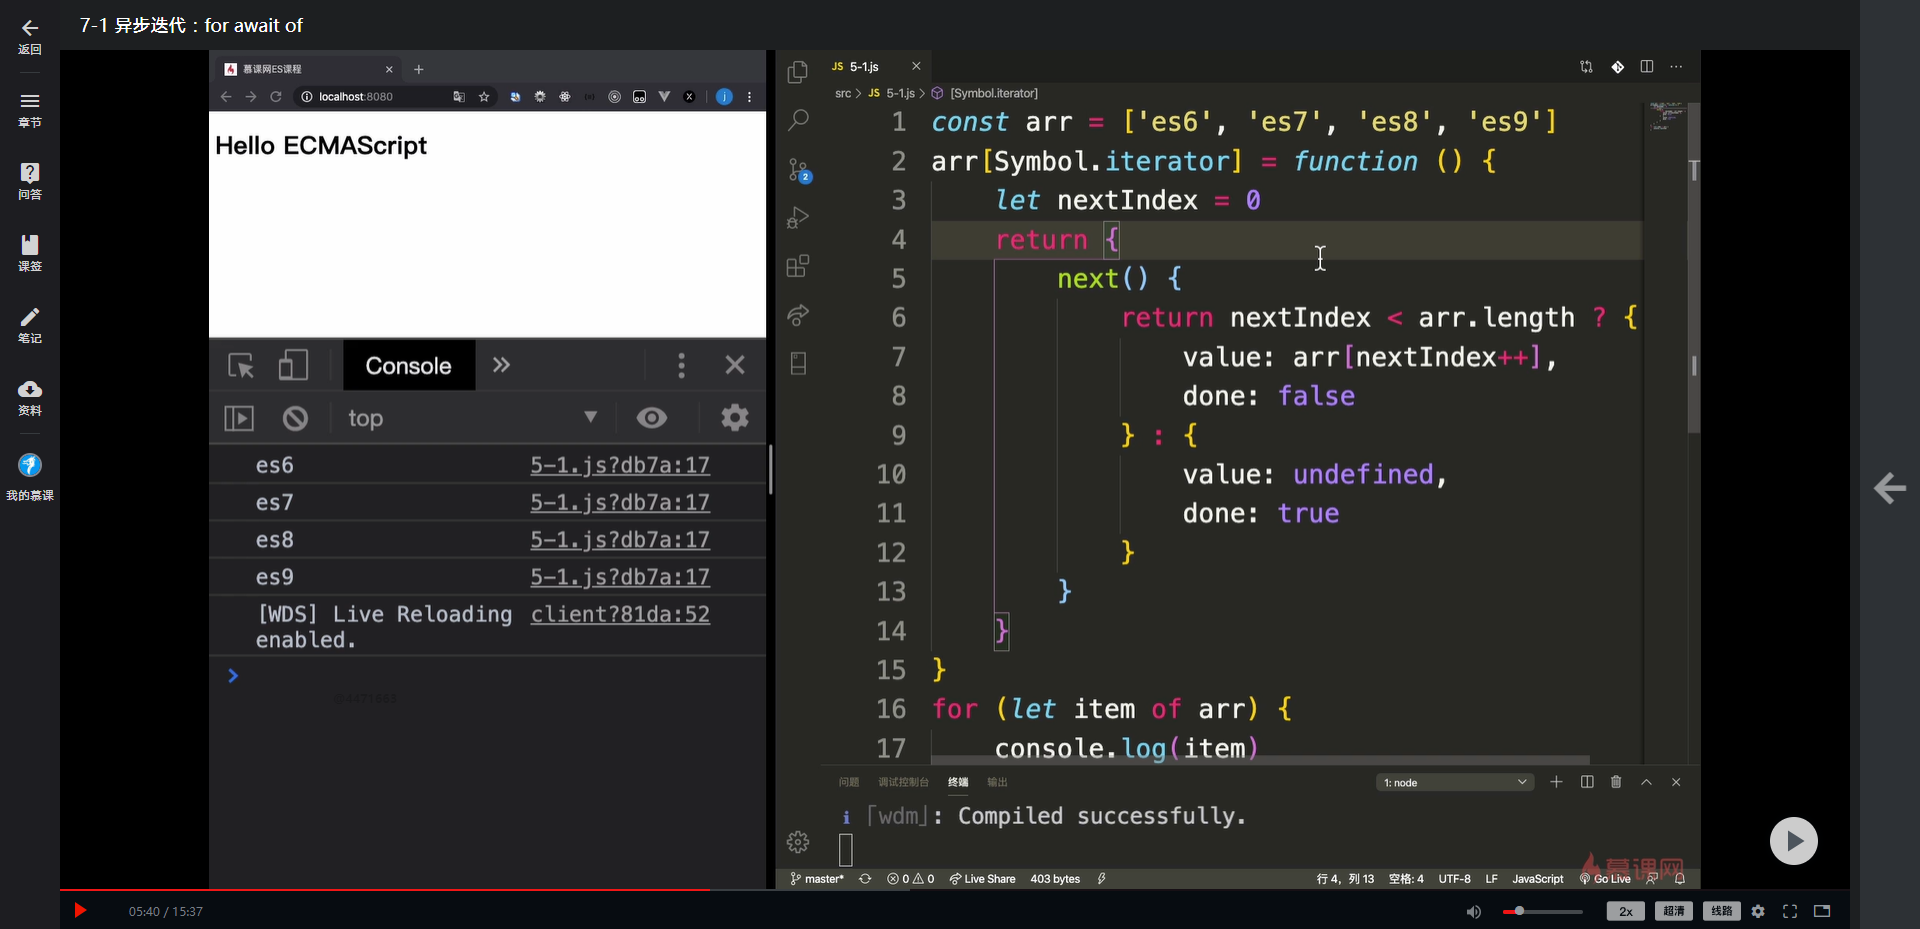Open the 笔记 notes panel
The width and height of the screenshot is (1920, 929).
click(x=30, y=325)
